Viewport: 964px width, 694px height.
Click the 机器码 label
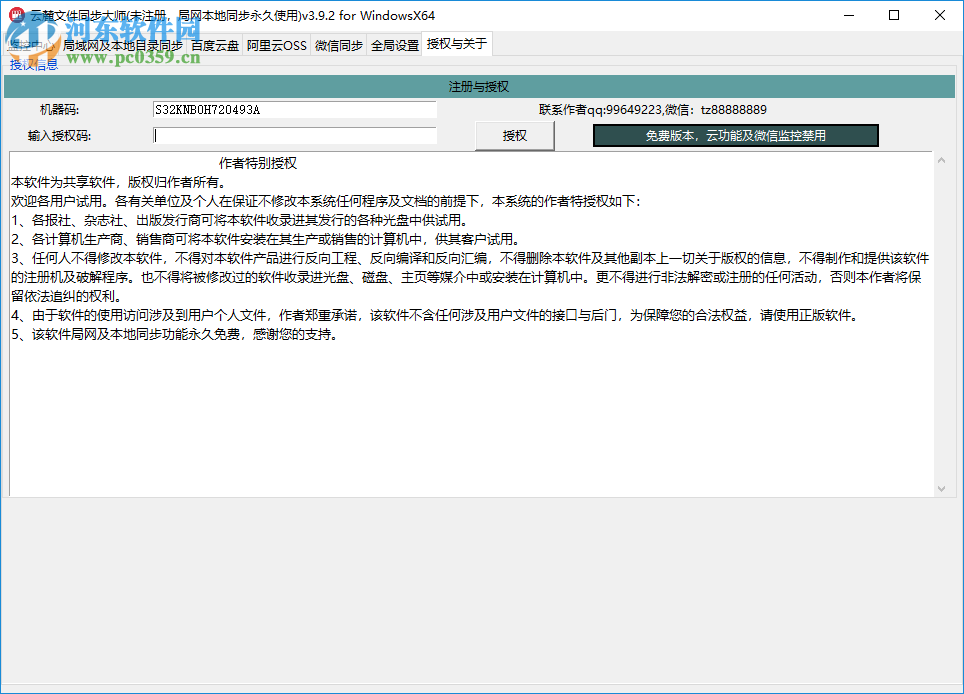(x=60, y=110)
